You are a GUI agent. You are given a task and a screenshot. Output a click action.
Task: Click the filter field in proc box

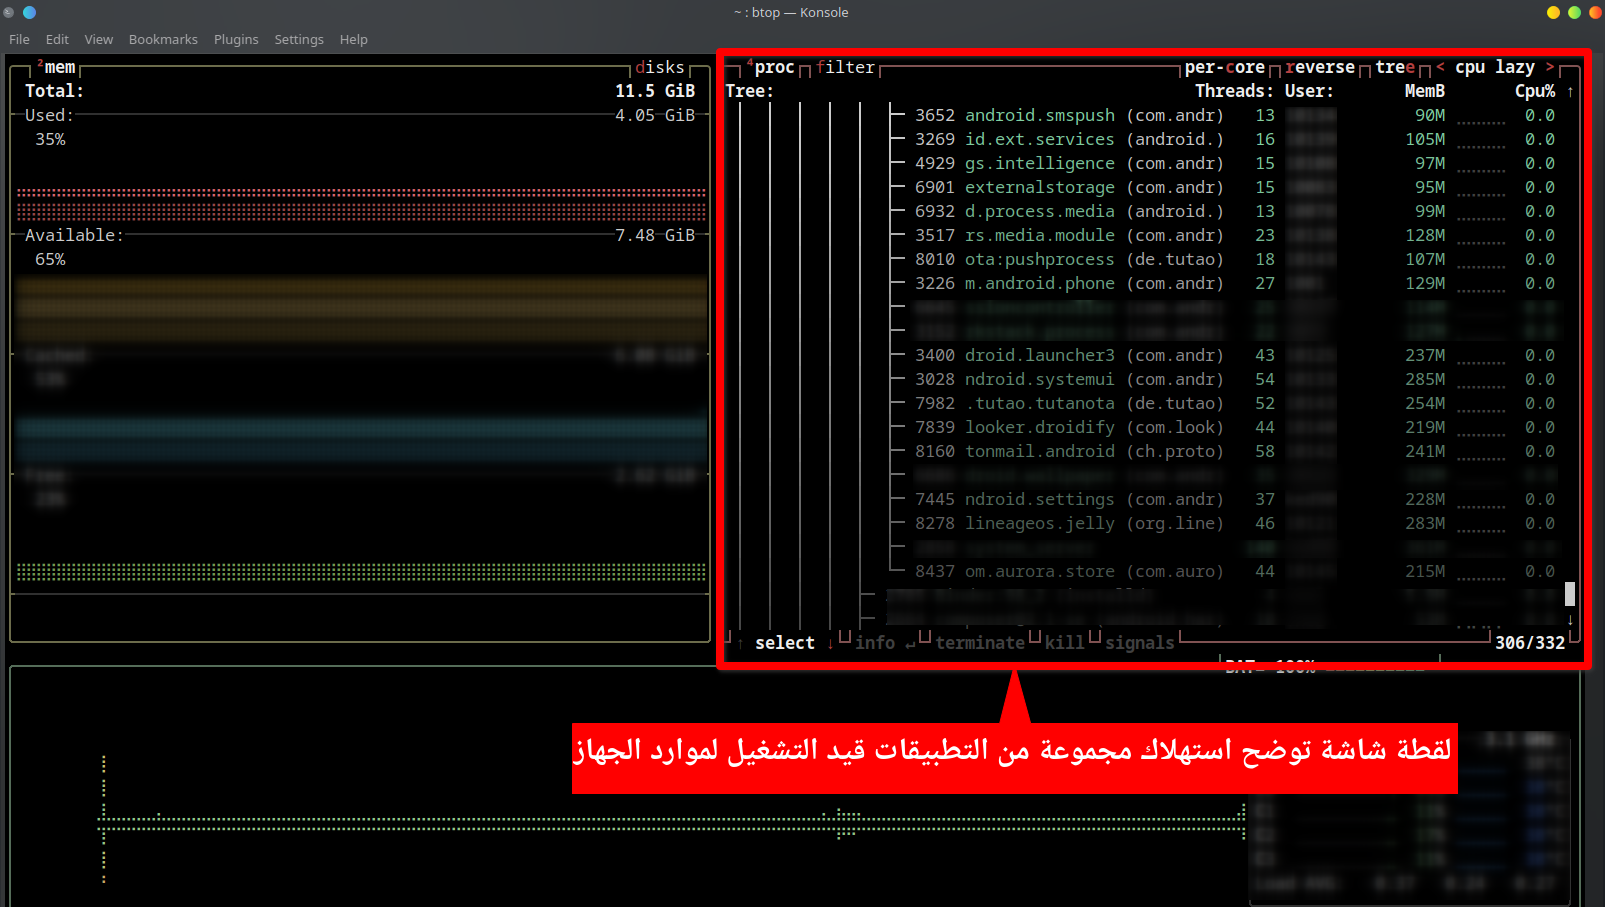click(845, 67)
